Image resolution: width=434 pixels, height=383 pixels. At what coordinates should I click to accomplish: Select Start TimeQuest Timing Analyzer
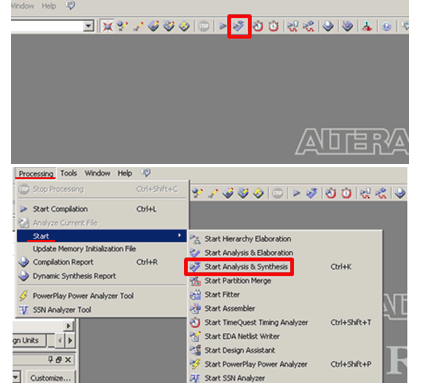pos(285,323)
